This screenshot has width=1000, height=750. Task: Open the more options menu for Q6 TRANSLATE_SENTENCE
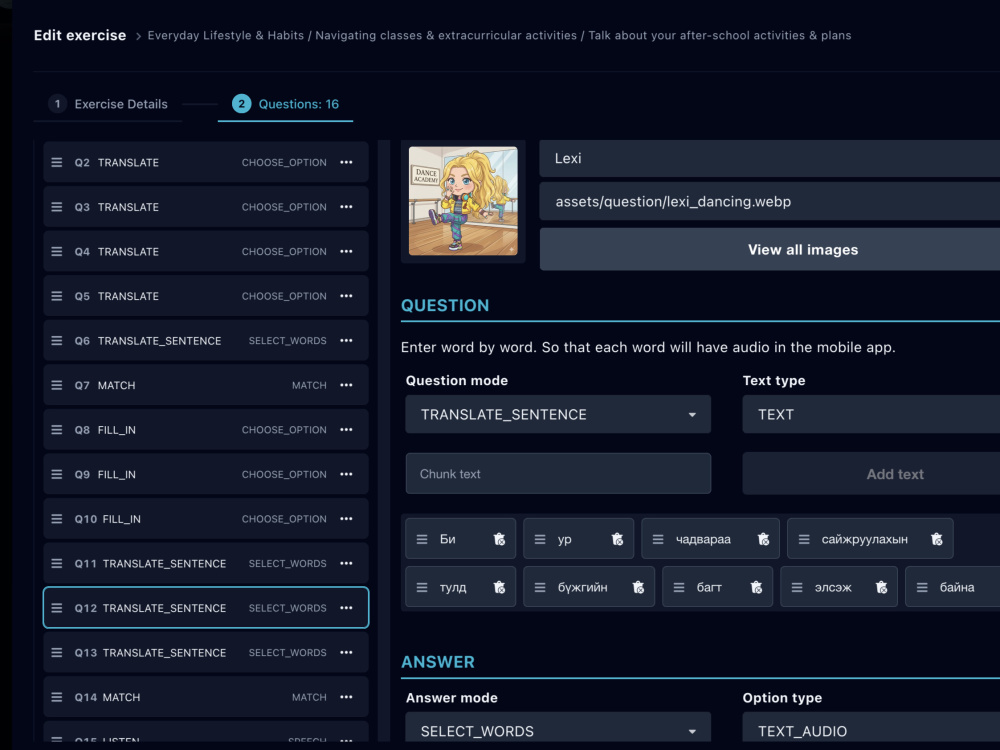(x=346, y=341)
